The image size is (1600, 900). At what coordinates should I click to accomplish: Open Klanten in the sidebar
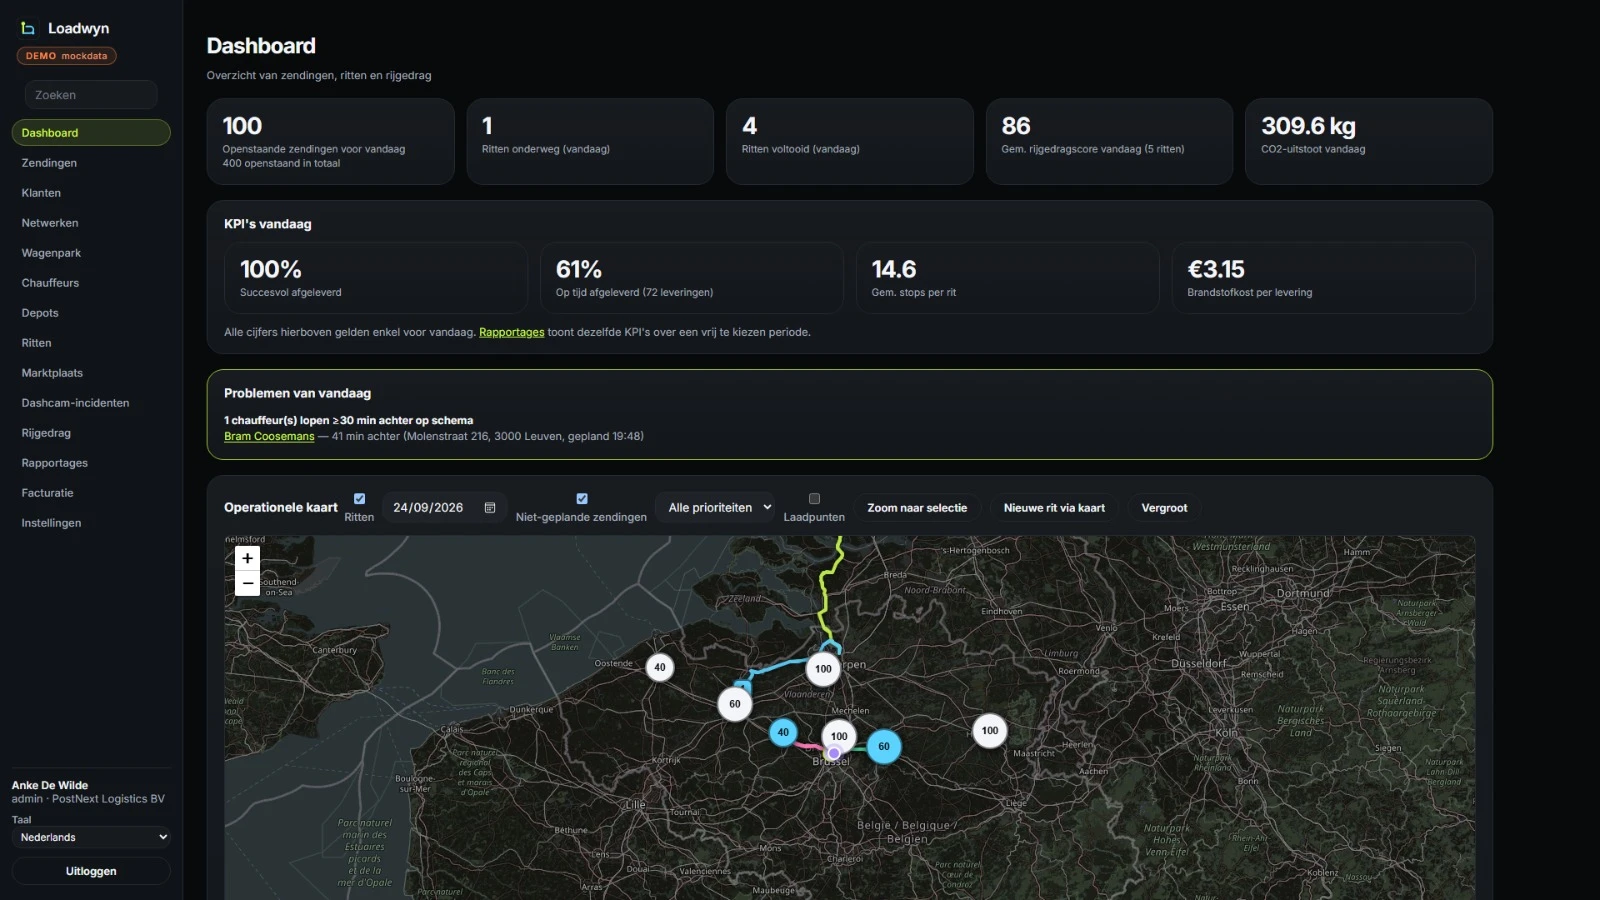[91, 193]
